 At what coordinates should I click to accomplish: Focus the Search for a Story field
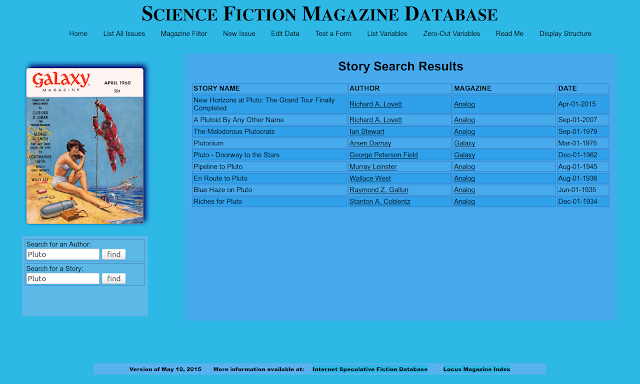point(62,278)
